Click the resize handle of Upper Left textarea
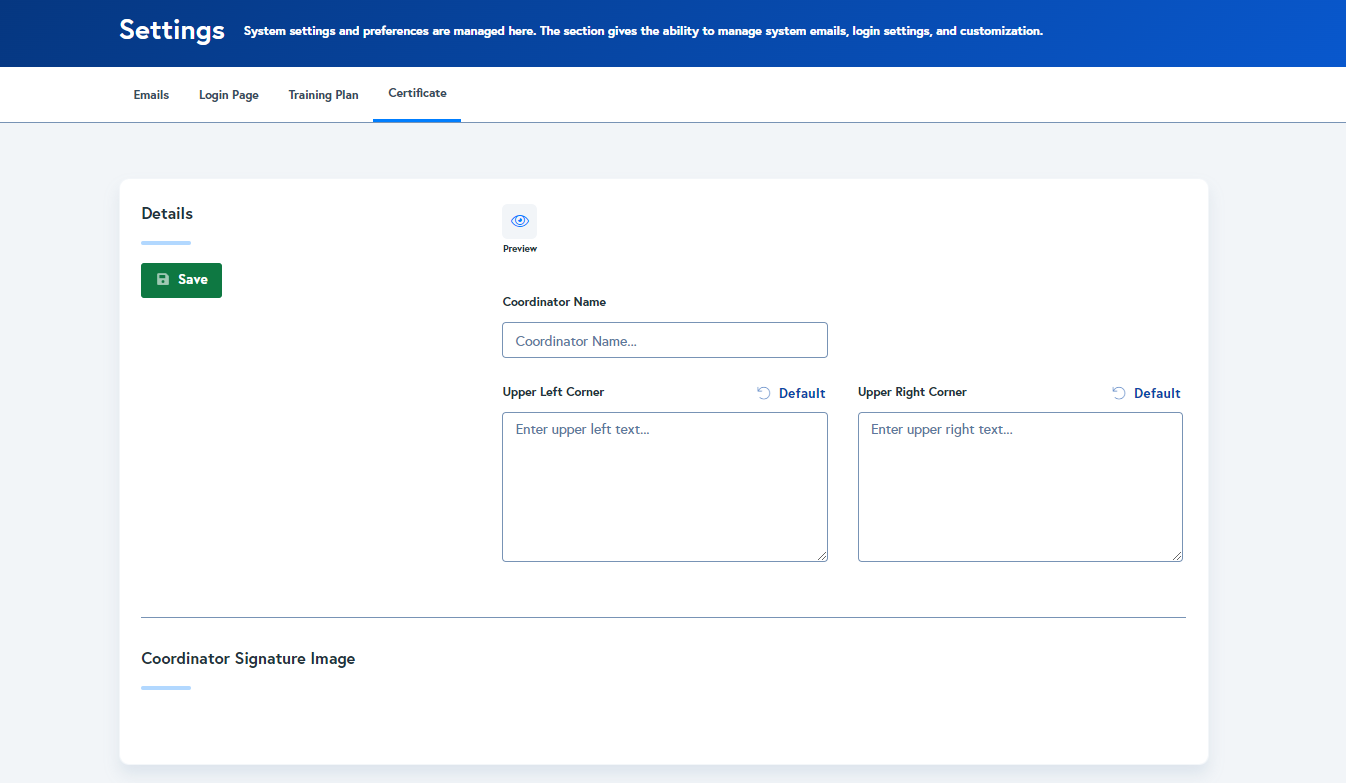 pos(823,556)
